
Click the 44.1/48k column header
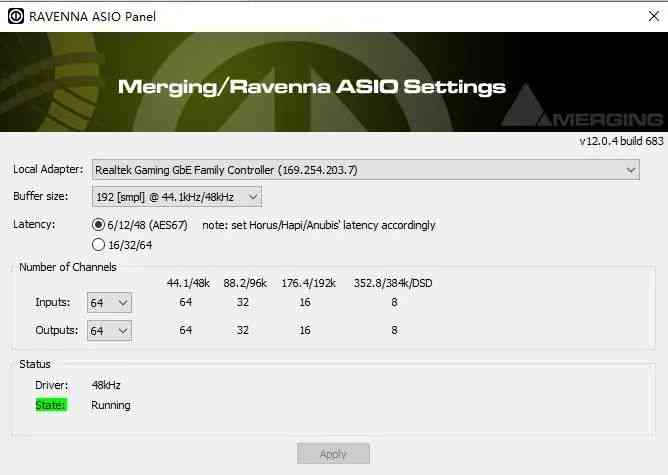pyautogui.click(x=188, y=283)
